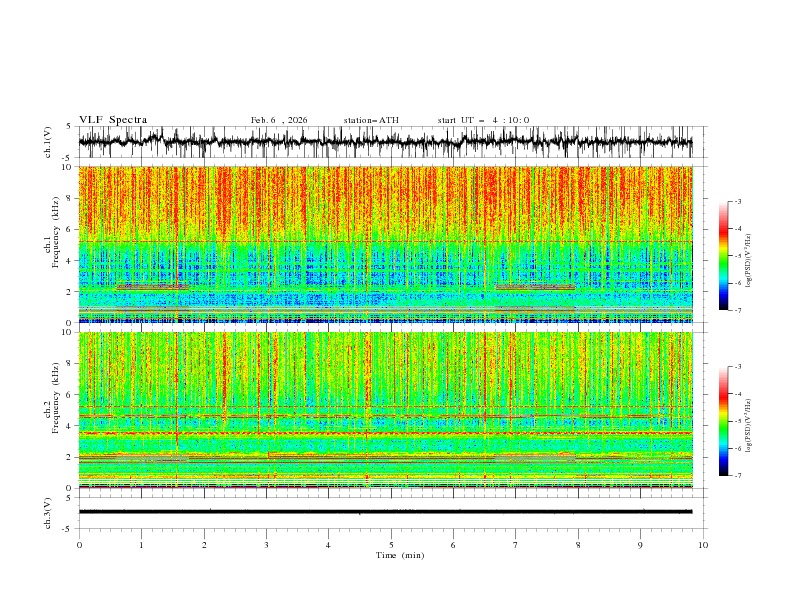Click the 'start UT = 4 :10: 0' text
Viewport: 792px width, 612px height.
click(x=483, y=120)
